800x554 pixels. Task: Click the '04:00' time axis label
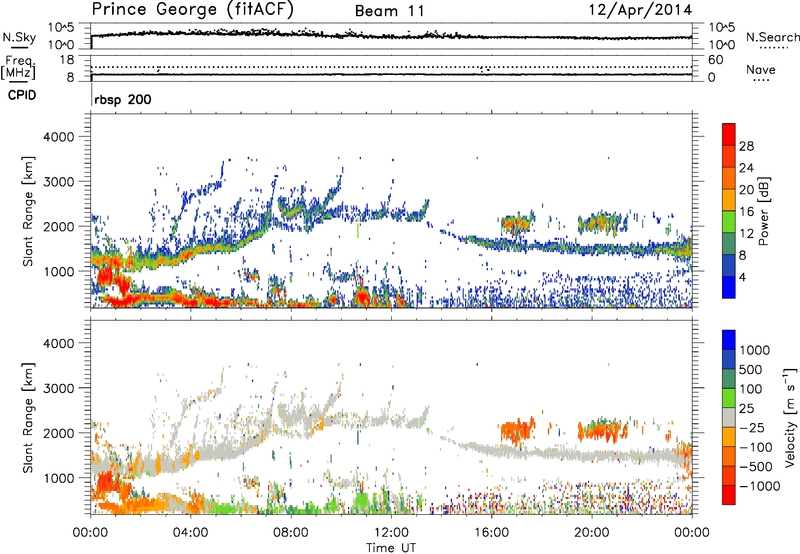click(191, 533)
